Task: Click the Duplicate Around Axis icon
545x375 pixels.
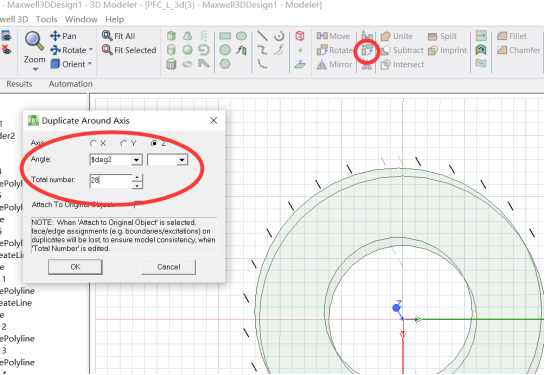Action: point(367,51)
